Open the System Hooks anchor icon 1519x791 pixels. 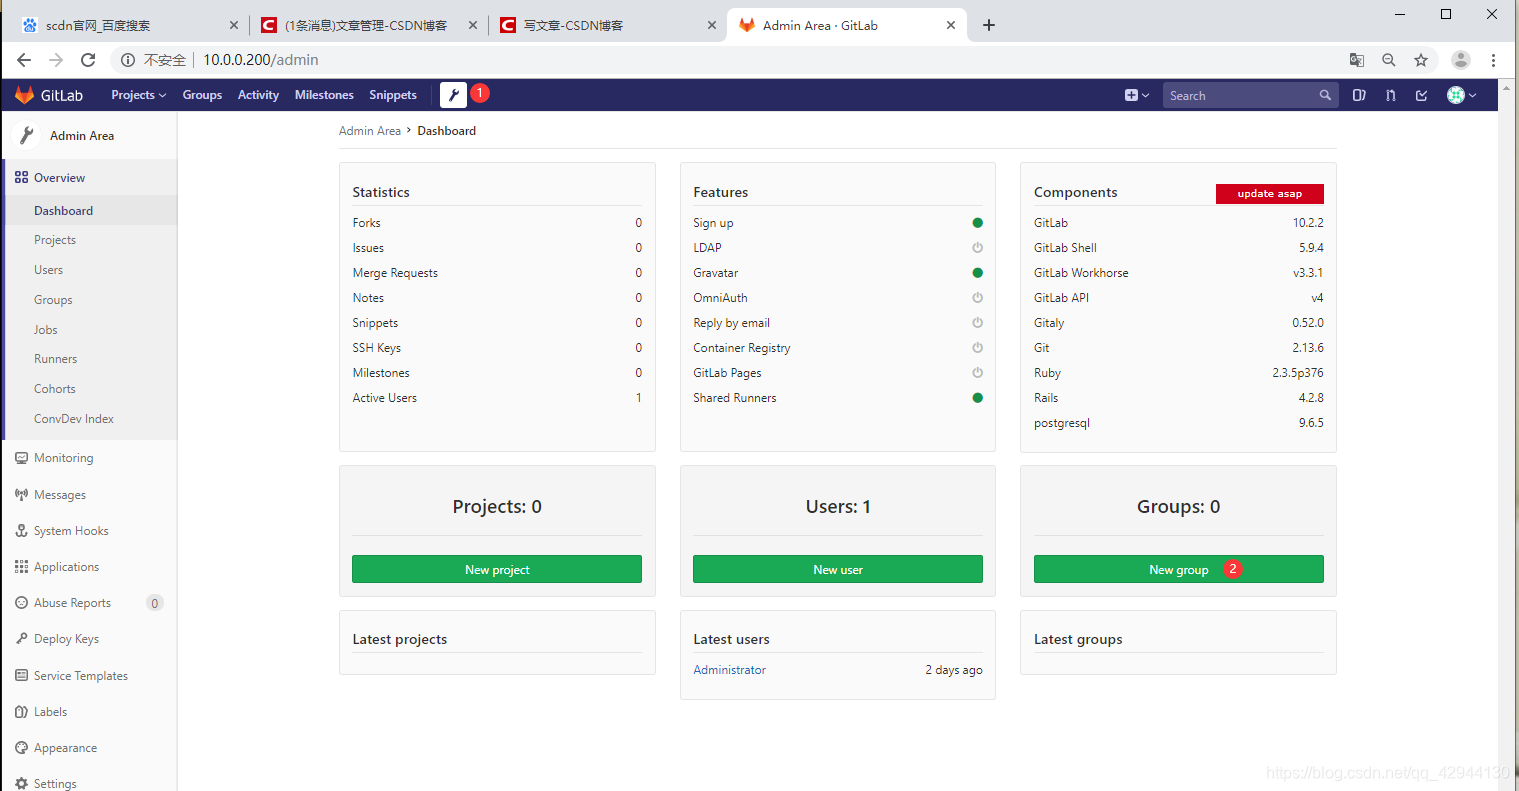click(x=21, y=531)
